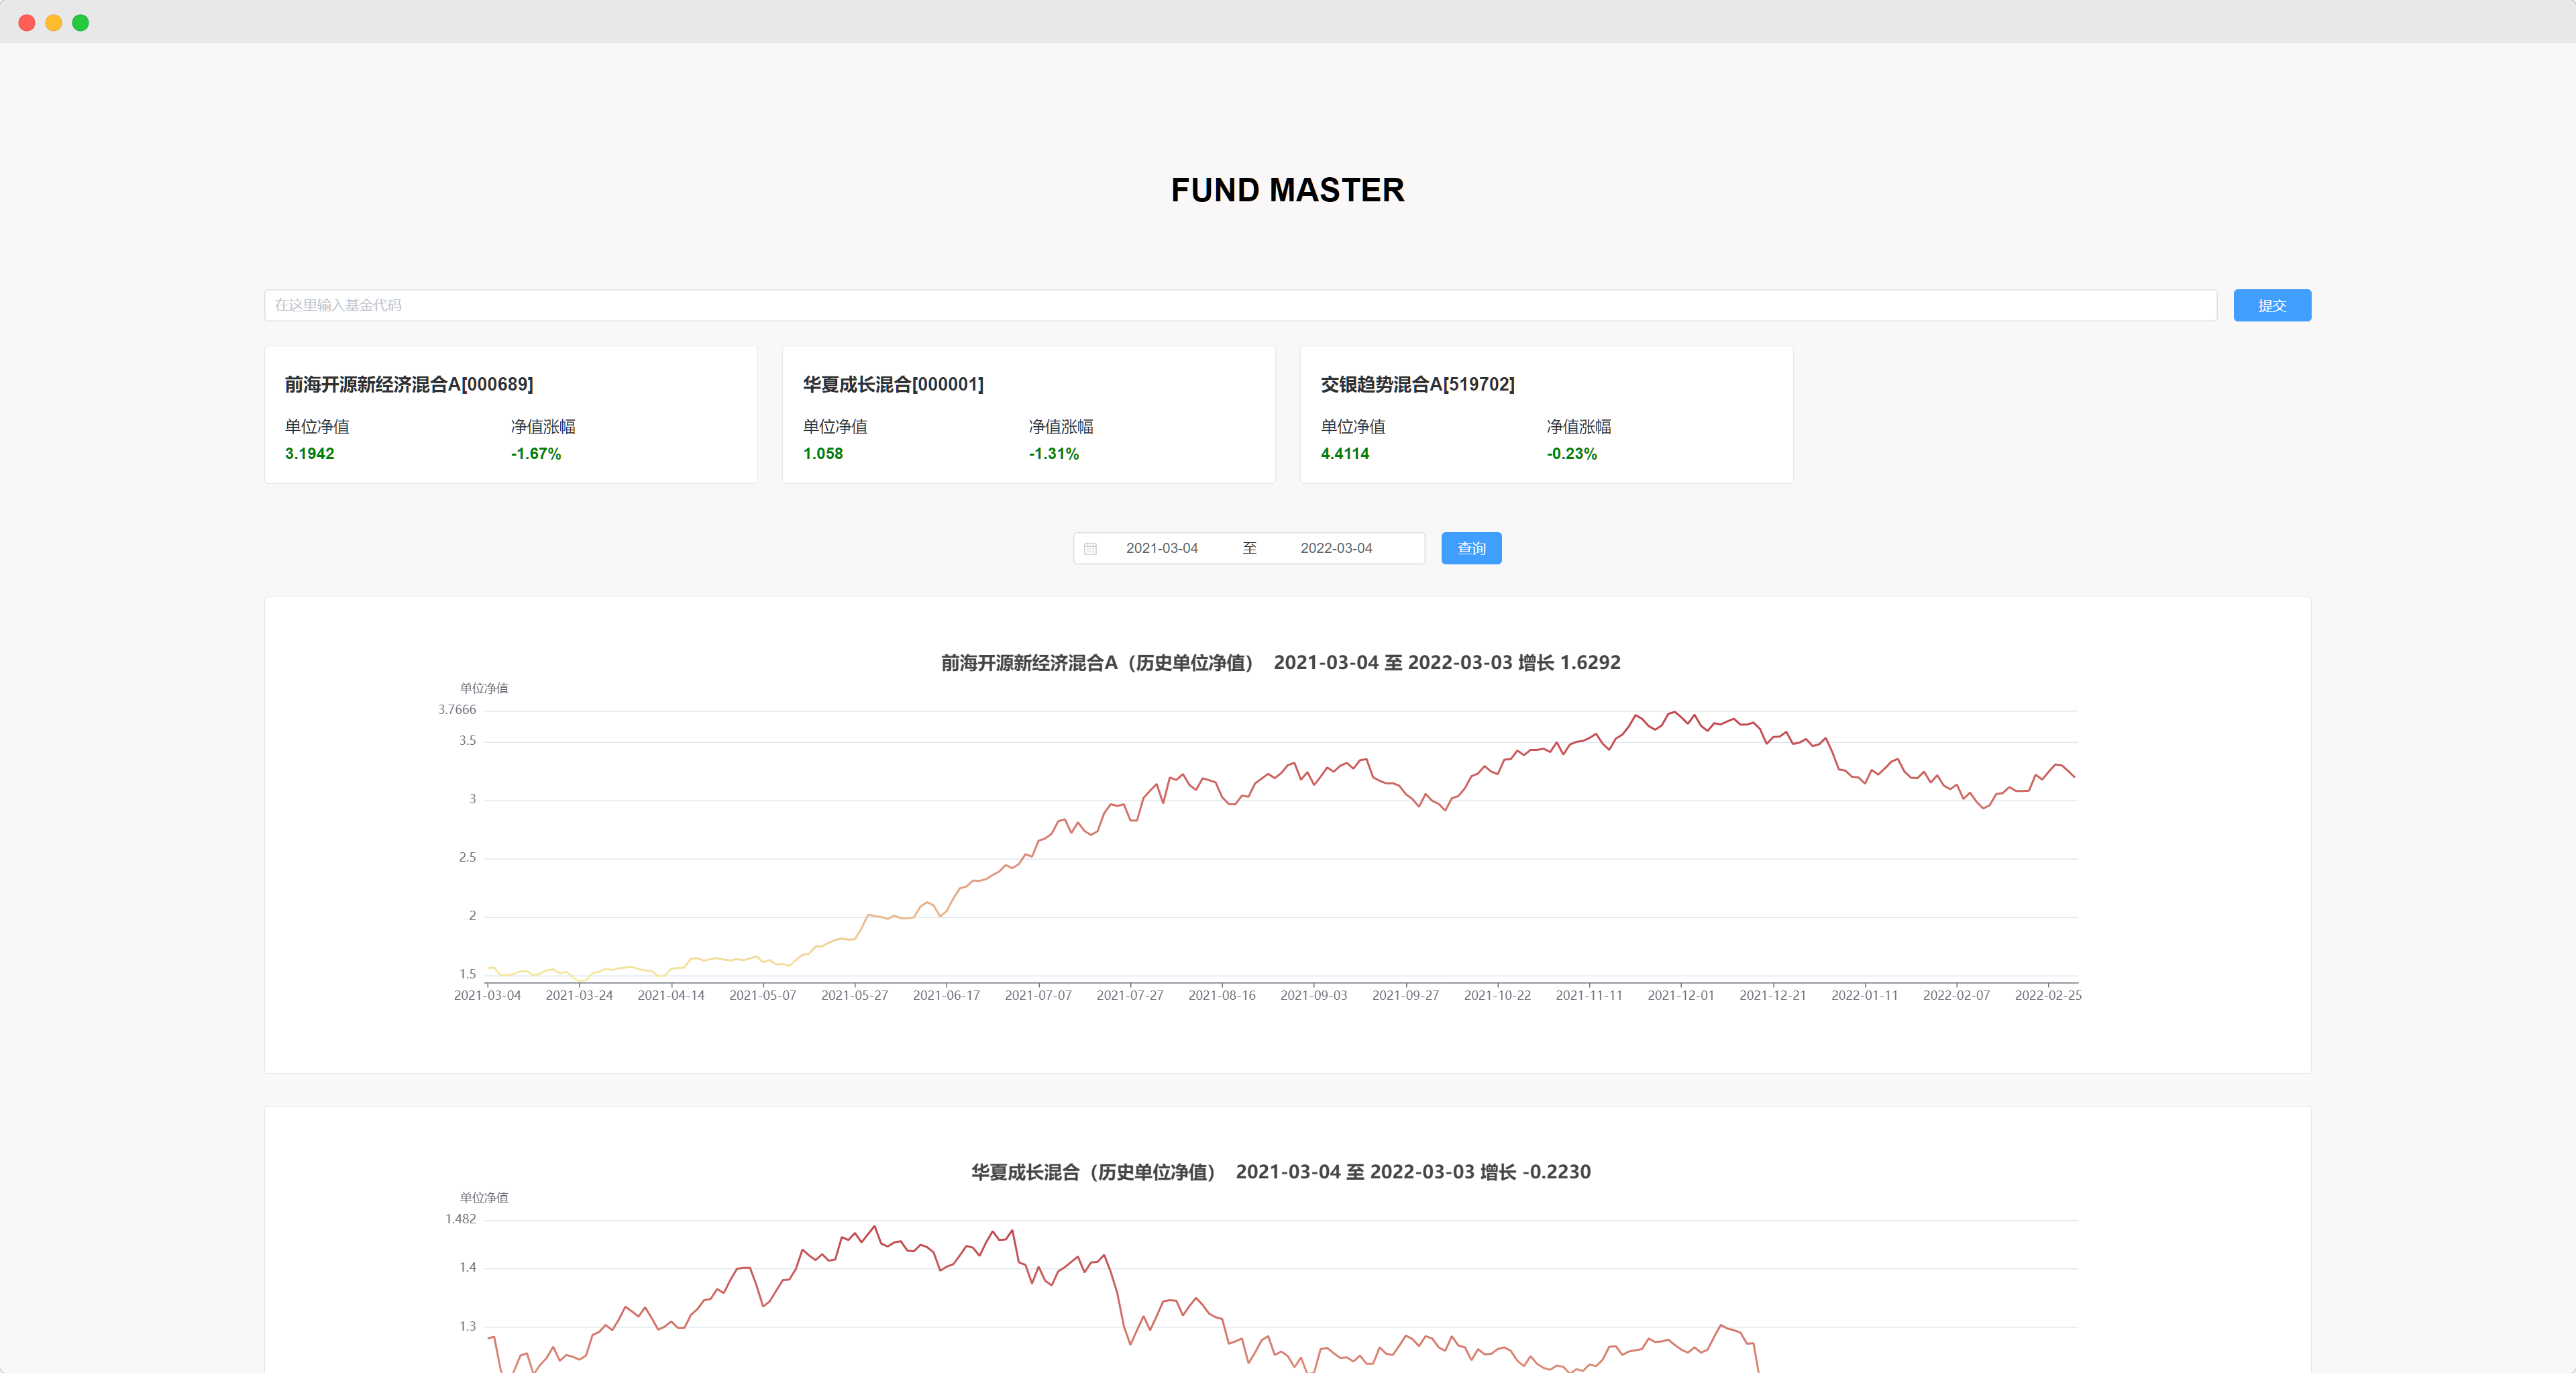The image size is (2576, 1373).
Task: Click the 2021-05-27 axis label
Action: (854, 995)
